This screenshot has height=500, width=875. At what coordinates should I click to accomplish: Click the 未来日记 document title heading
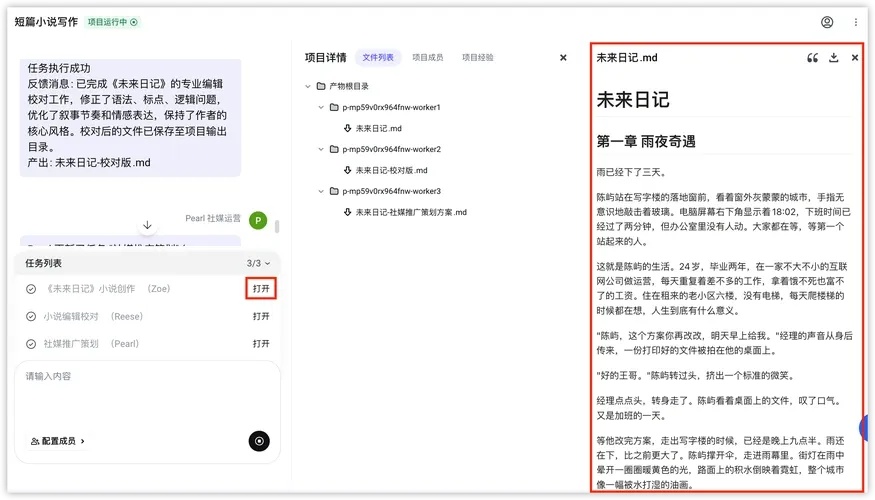(x=633, y=100)
